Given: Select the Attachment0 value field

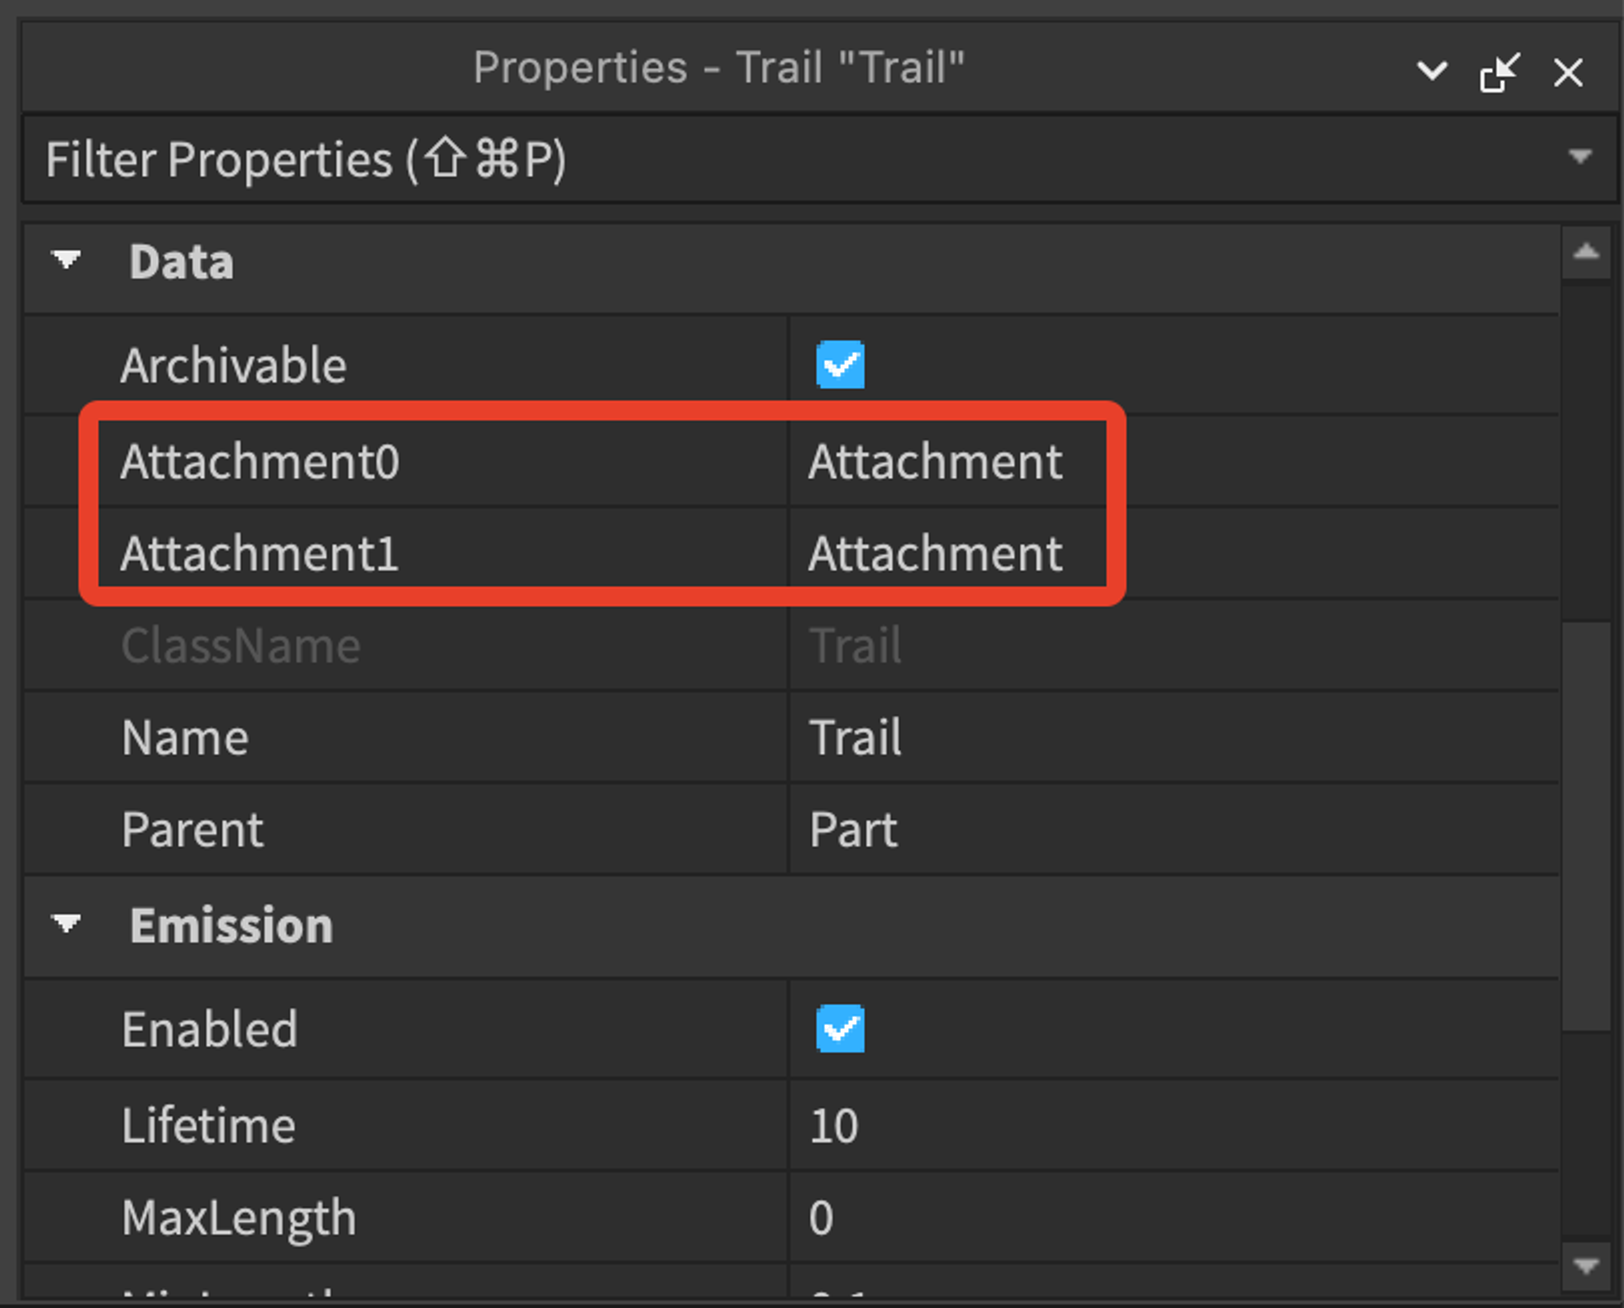Looking at the screenshot, I should tap(1173, 462).
